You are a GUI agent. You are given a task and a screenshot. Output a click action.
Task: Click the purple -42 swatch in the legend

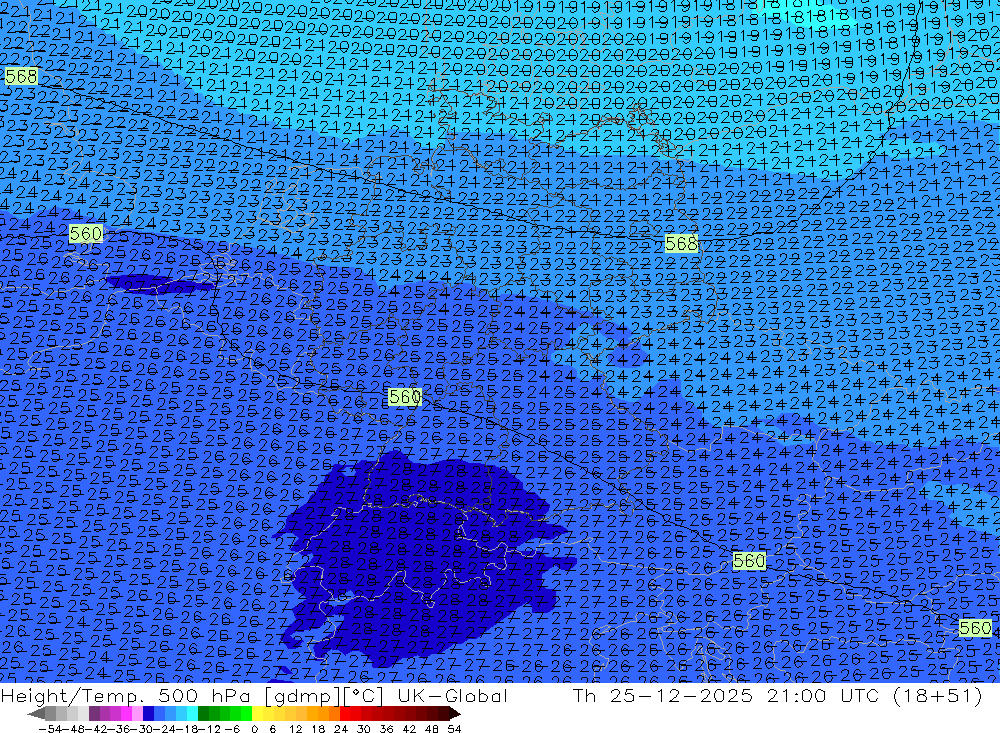pos(94,714)
